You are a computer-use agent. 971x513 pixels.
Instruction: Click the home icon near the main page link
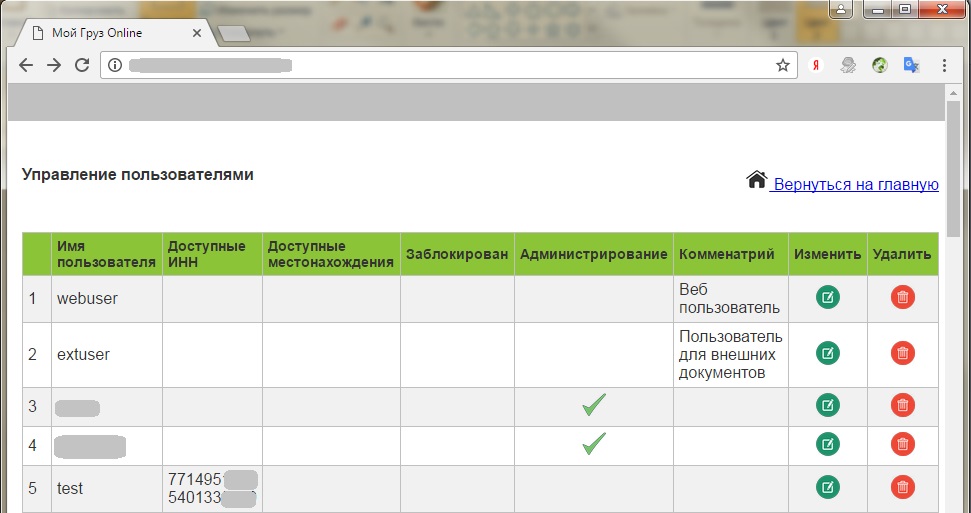click(x=756, y=180)
